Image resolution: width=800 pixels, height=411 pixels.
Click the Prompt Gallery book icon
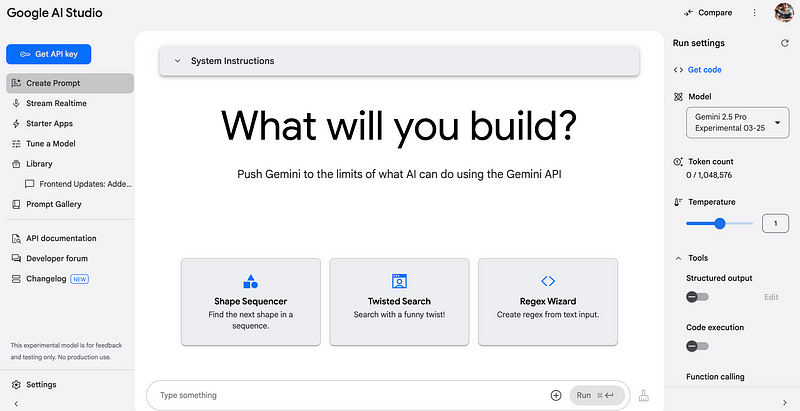click(16, 204)
